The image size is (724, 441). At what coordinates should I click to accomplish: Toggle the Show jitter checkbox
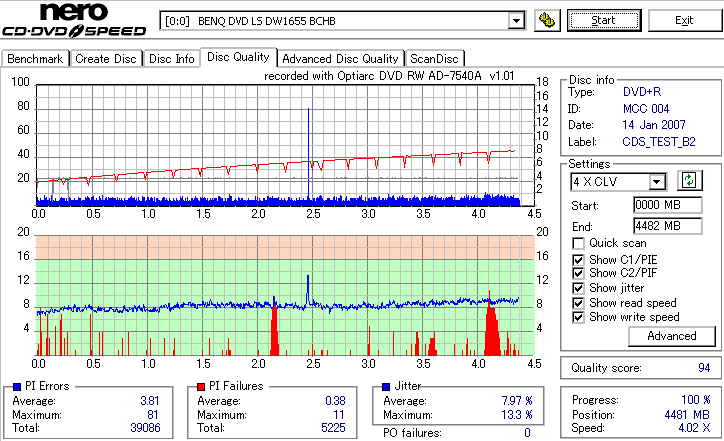(x=578, y=288)
